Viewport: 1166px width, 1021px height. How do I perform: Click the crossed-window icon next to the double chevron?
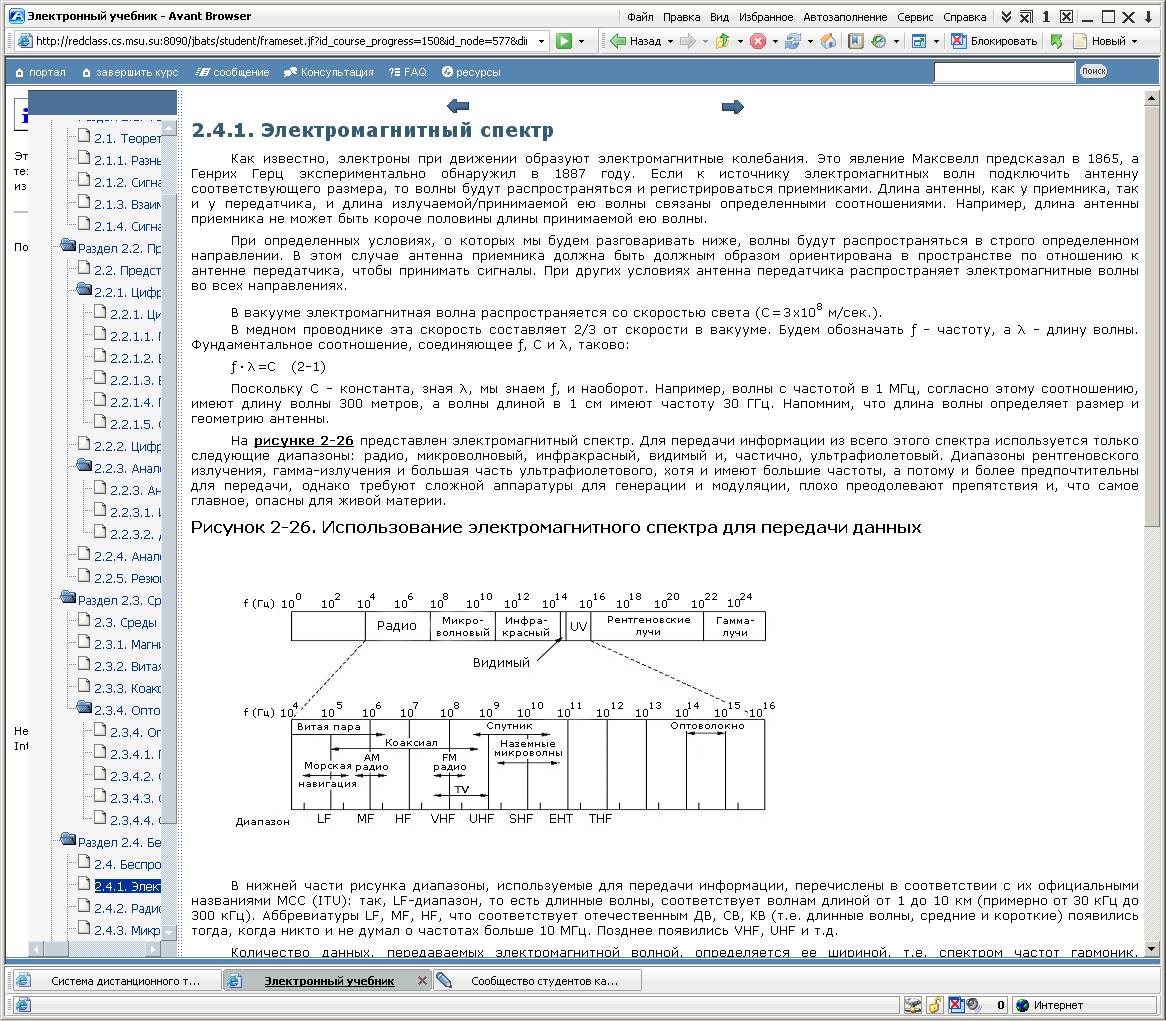point(1026,16)
